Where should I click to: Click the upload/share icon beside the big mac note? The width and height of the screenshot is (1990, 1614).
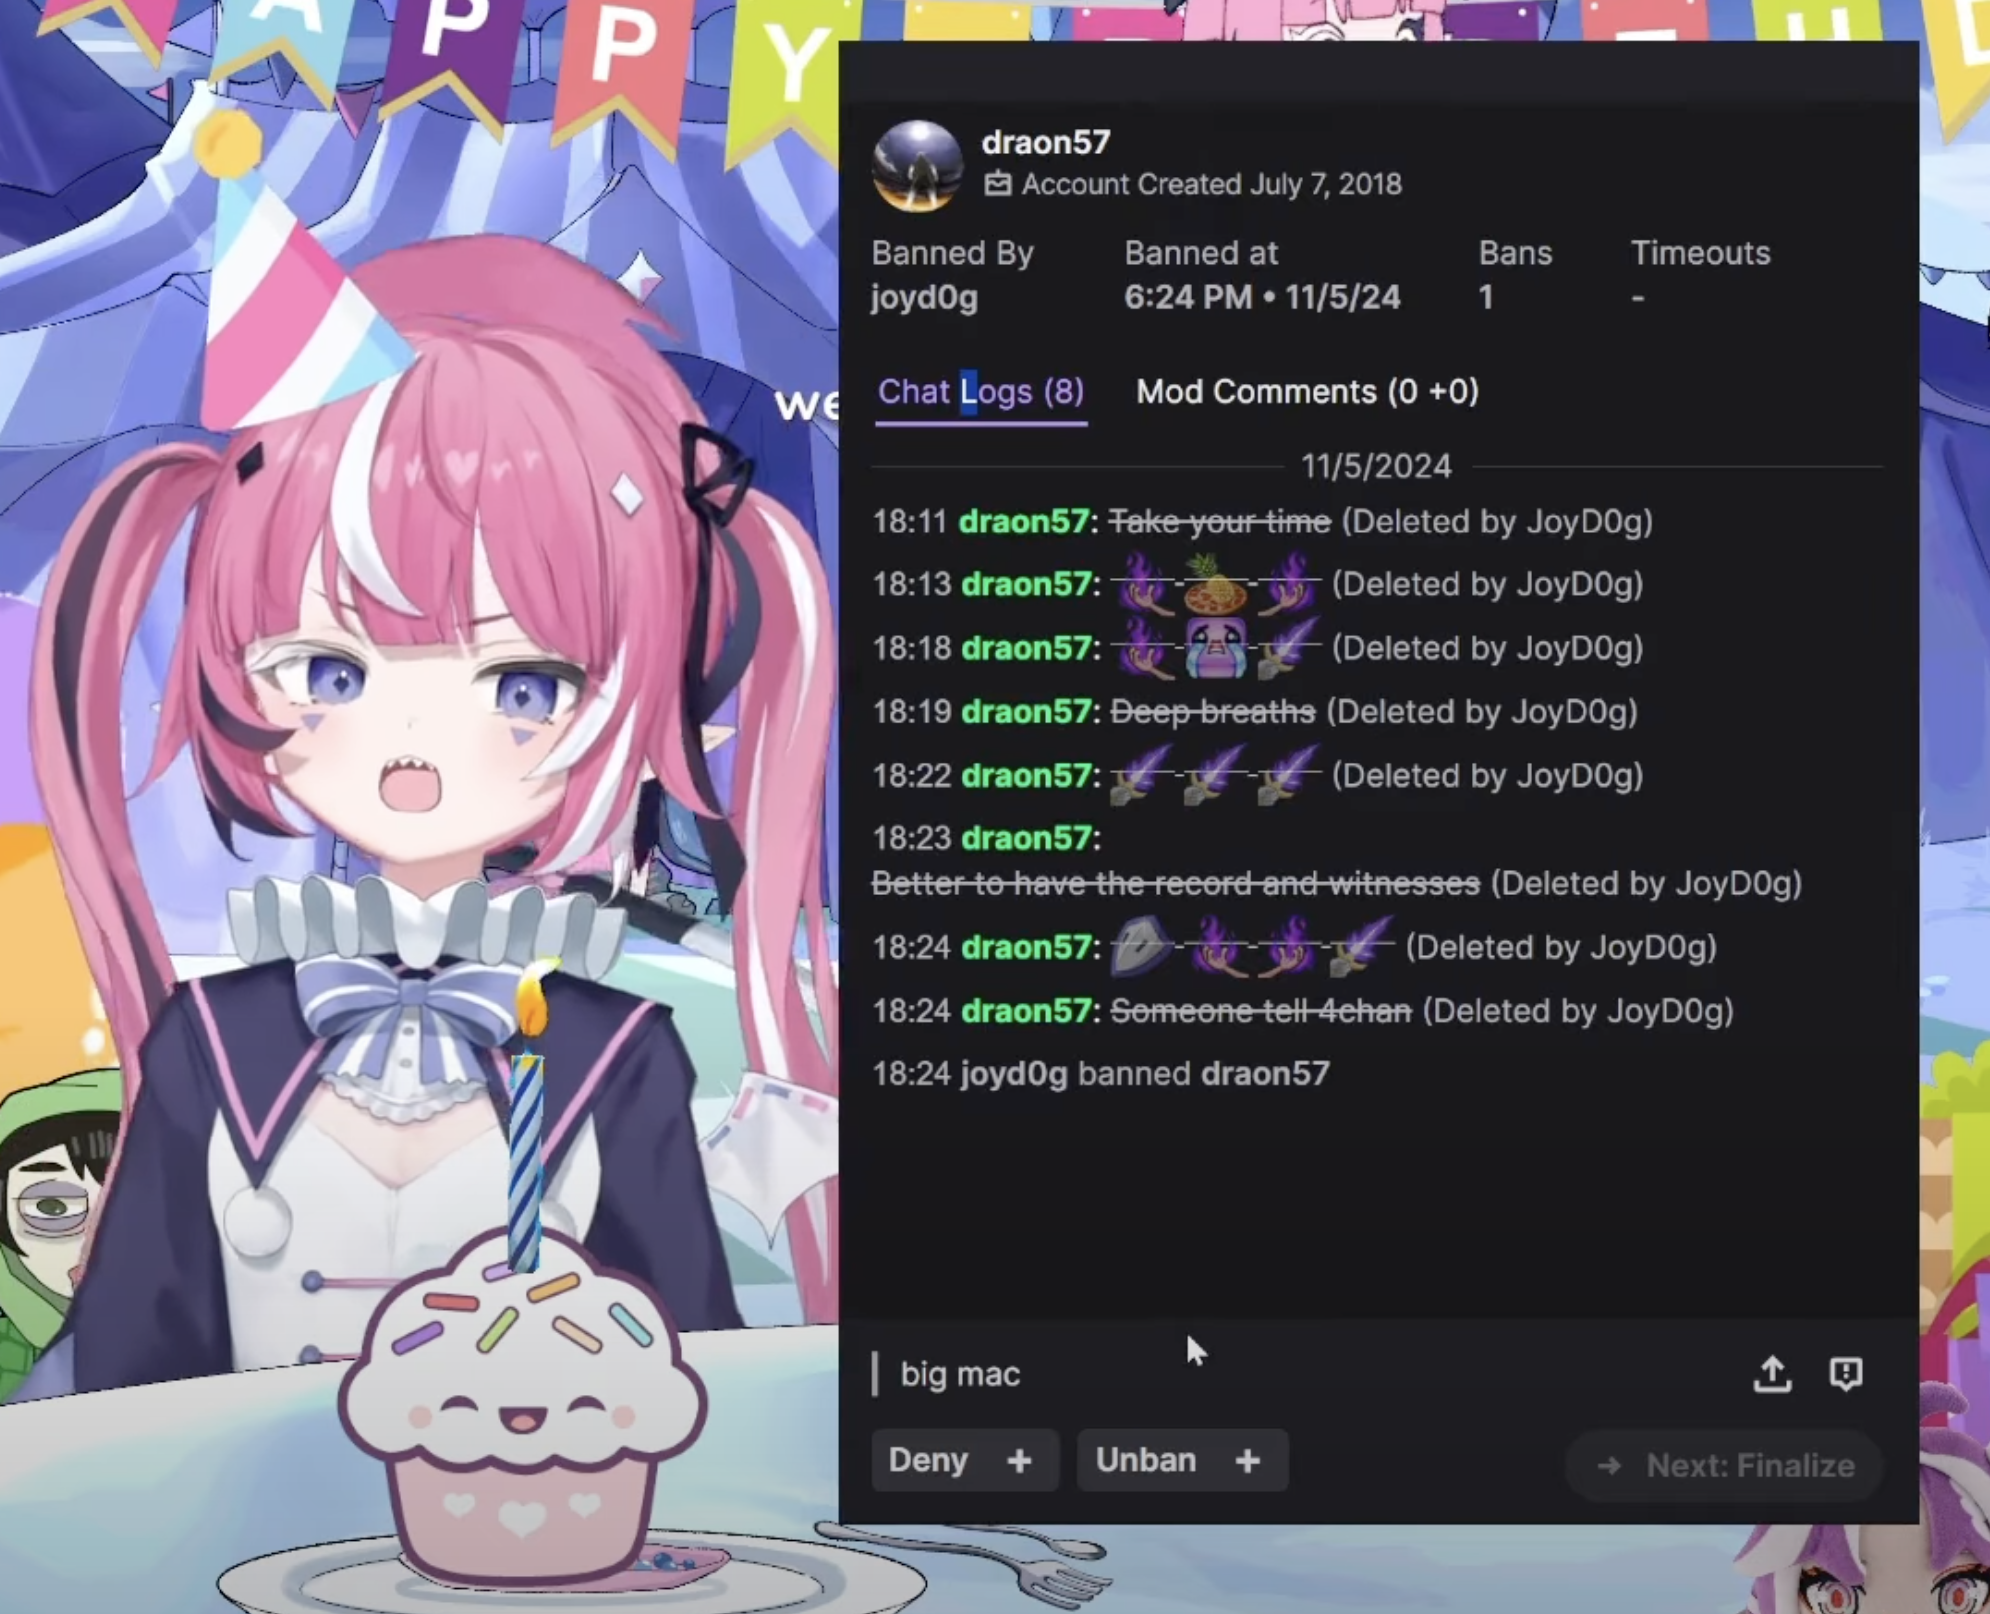pos(1772,1374)
